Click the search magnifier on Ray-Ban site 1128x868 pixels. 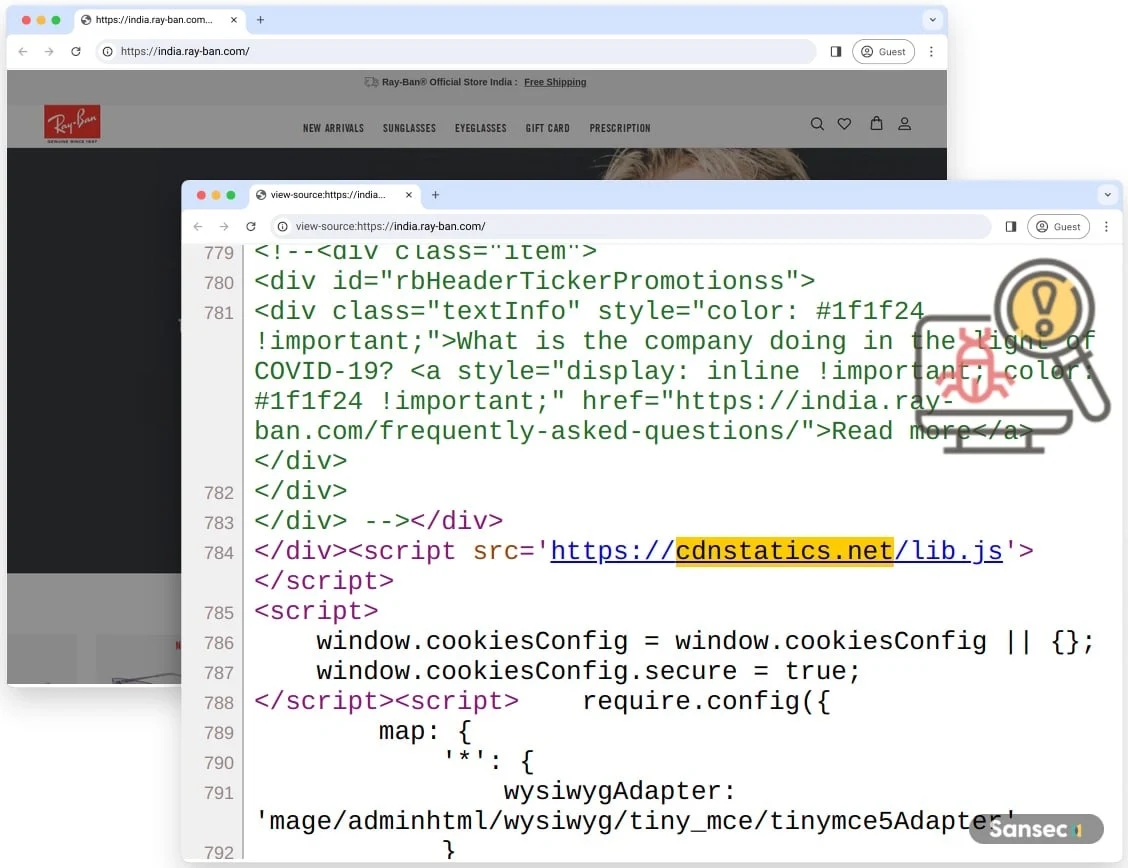(x=817, y=124)
